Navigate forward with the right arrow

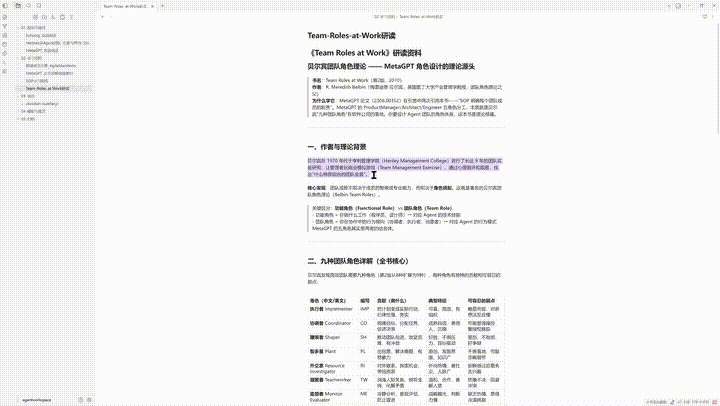tap(111, 17)
